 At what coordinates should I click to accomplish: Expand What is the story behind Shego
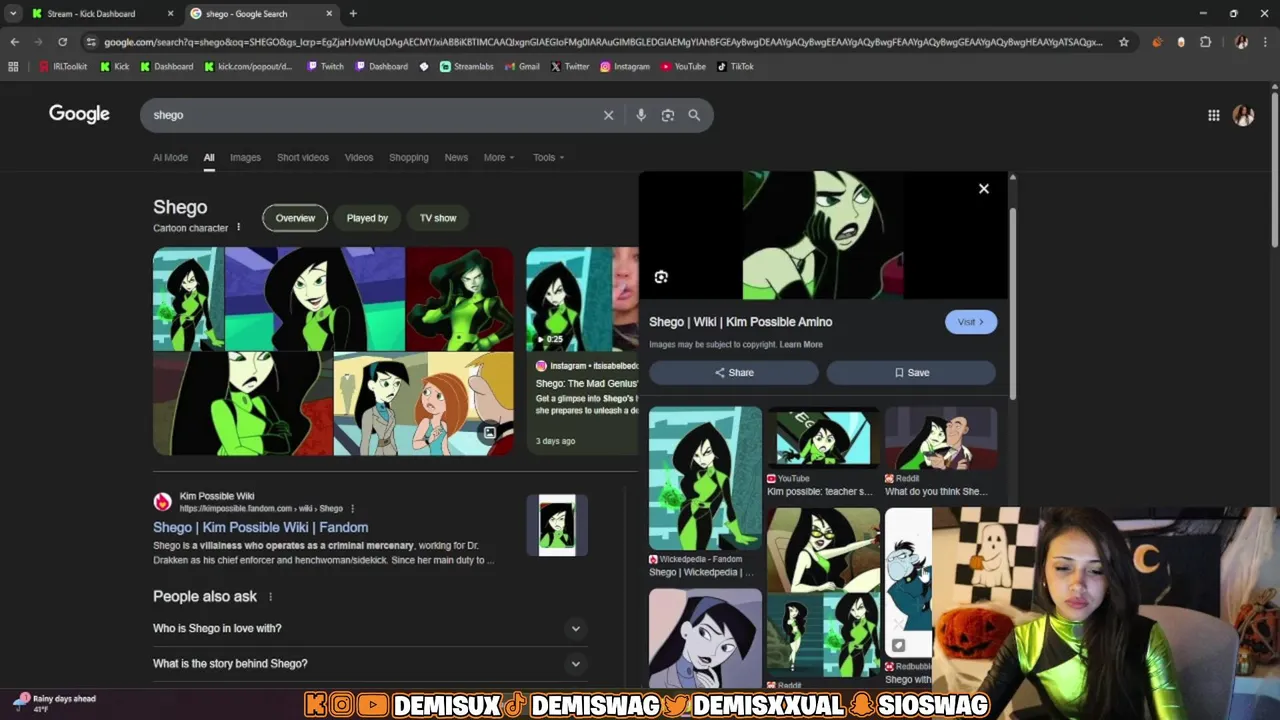pos(370,663)
